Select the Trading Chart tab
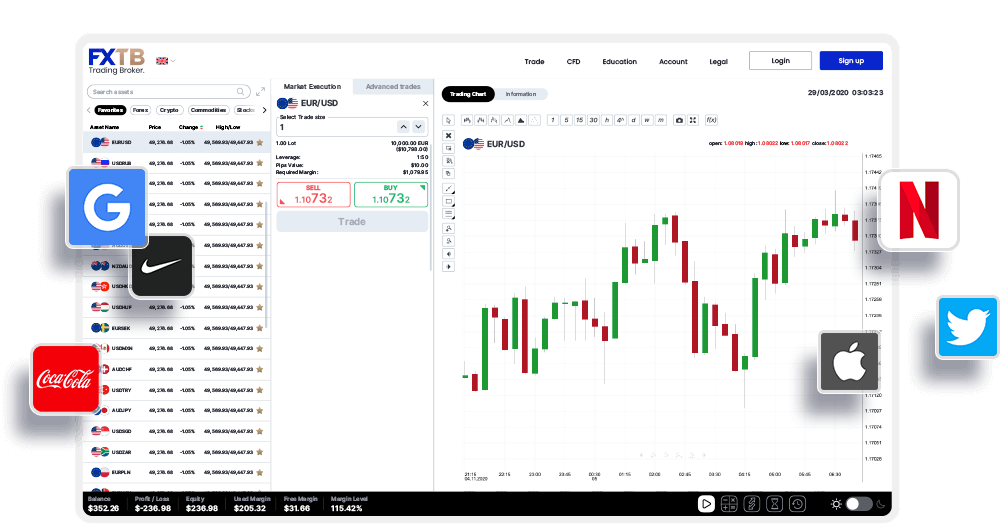Viewport: 1001px width, 524px height. click(x=468, y=94)
